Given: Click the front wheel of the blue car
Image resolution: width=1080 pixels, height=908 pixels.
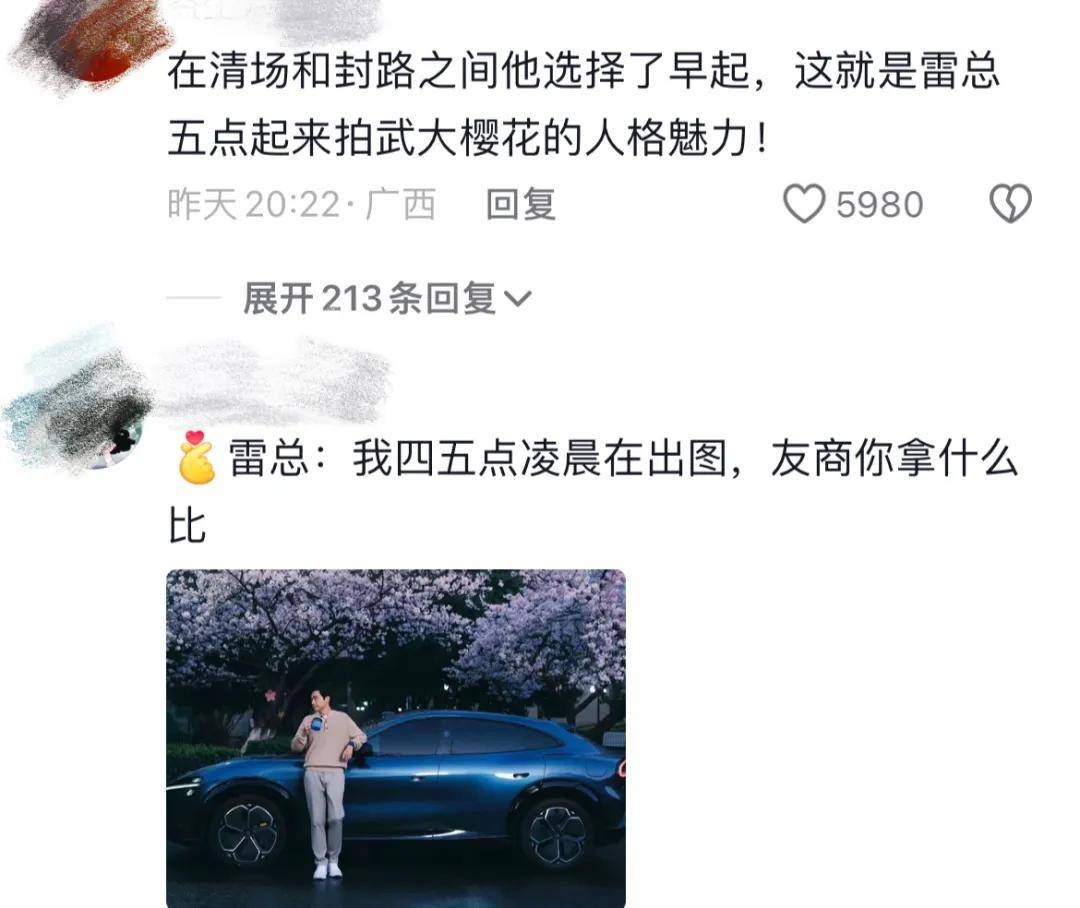Looking at the screenshot, I should [x=247, y=831].
